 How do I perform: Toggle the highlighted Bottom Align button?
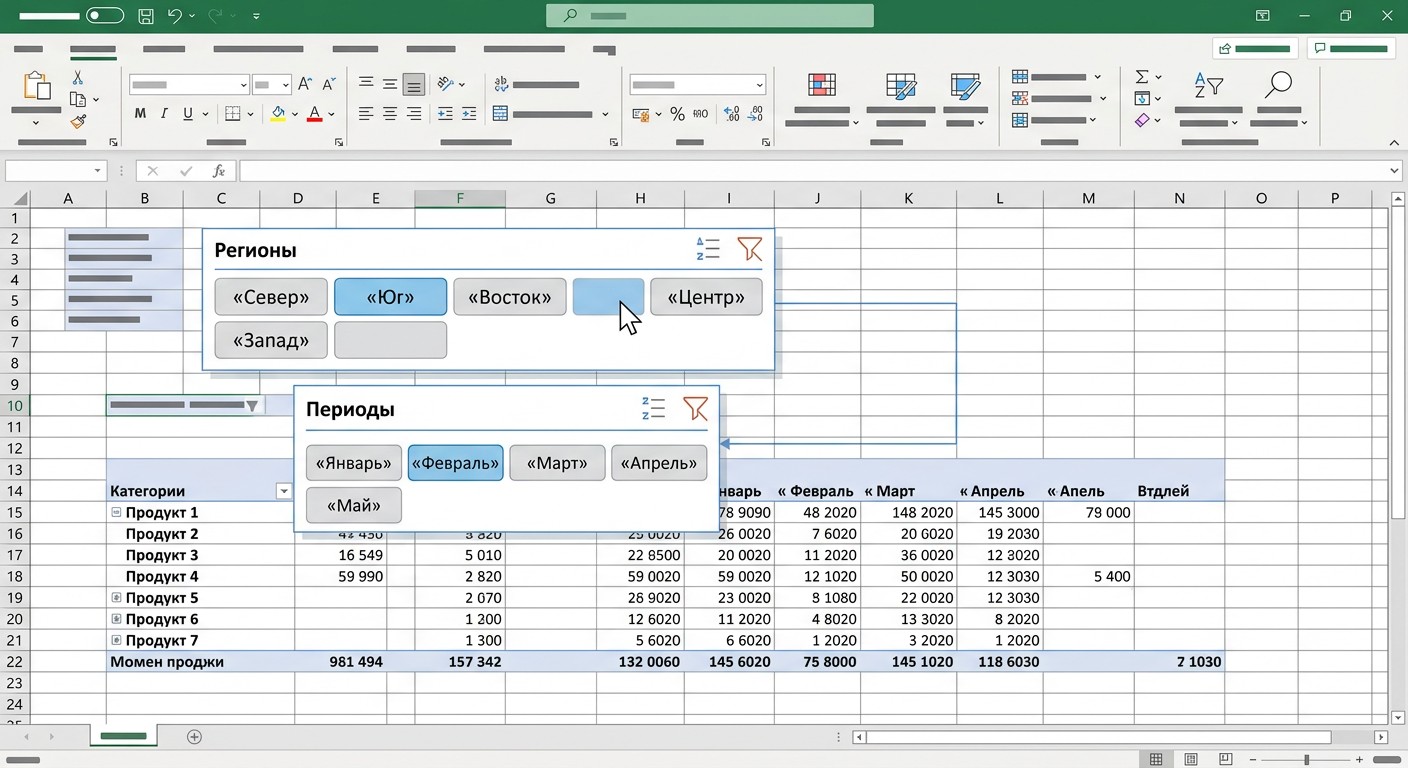tap(414, 85)
